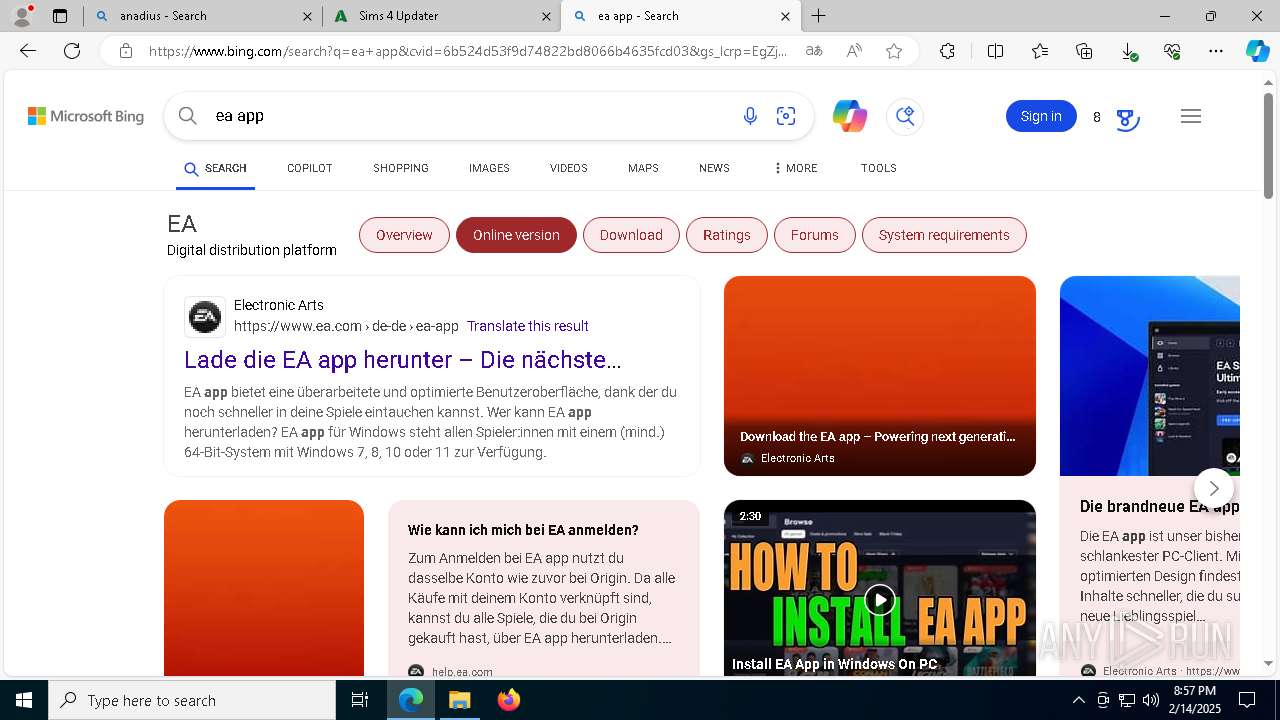This screenshot has height=720, width=1280.
Task: Open the Favorites list
Action: pos(1040,51)
